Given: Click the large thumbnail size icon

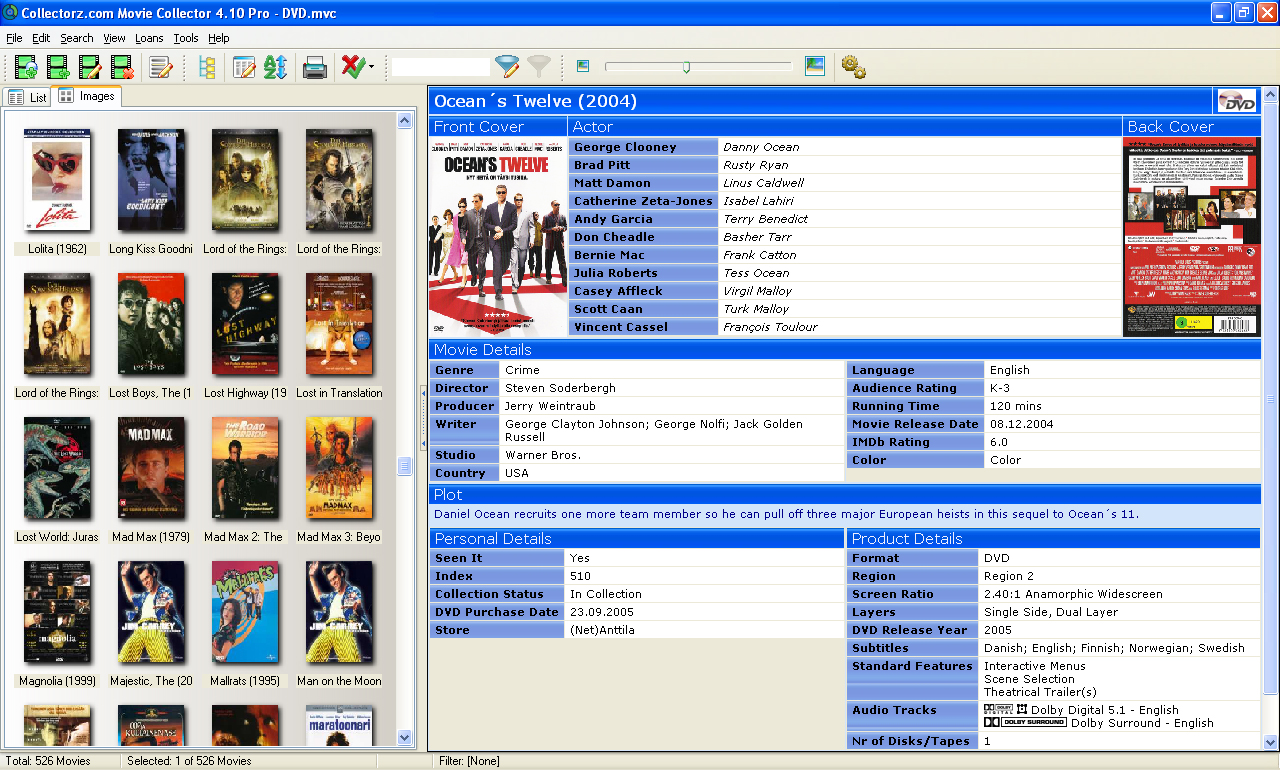Looking at the screenshot, I should 814,65.
